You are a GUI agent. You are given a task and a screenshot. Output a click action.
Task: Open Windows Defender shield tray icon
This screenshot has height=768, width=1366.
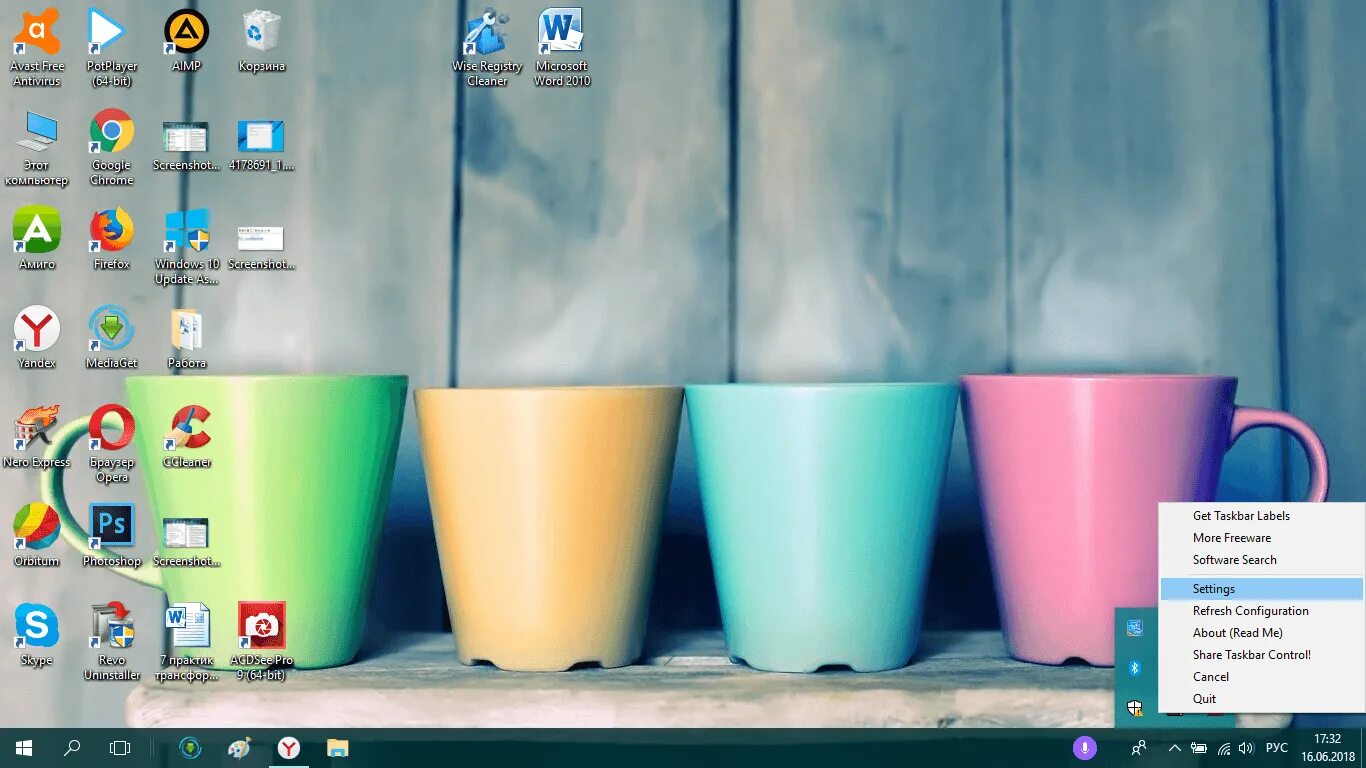(1135, 708)
